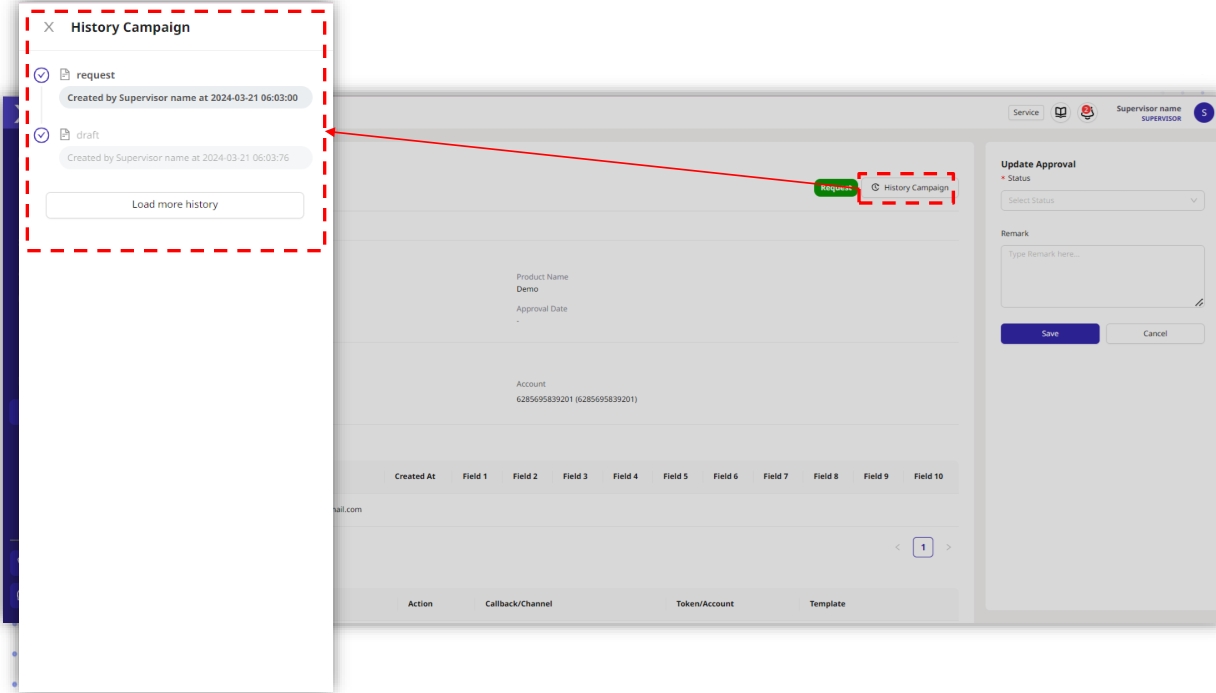
Task: Click the draft step checkmark circle
Action: click(41, 135)
